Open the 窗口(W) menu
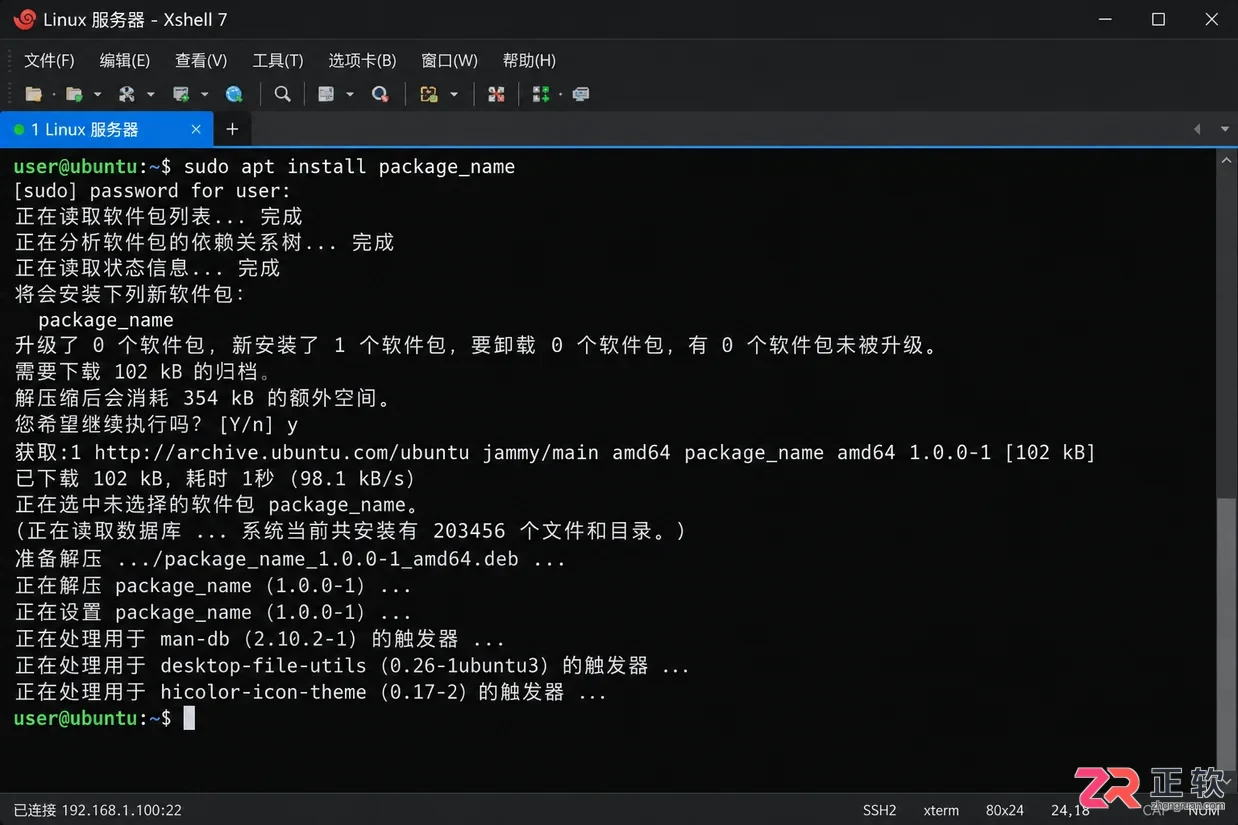This screenshot has height=825, width=1238. (x=449, y=61)
